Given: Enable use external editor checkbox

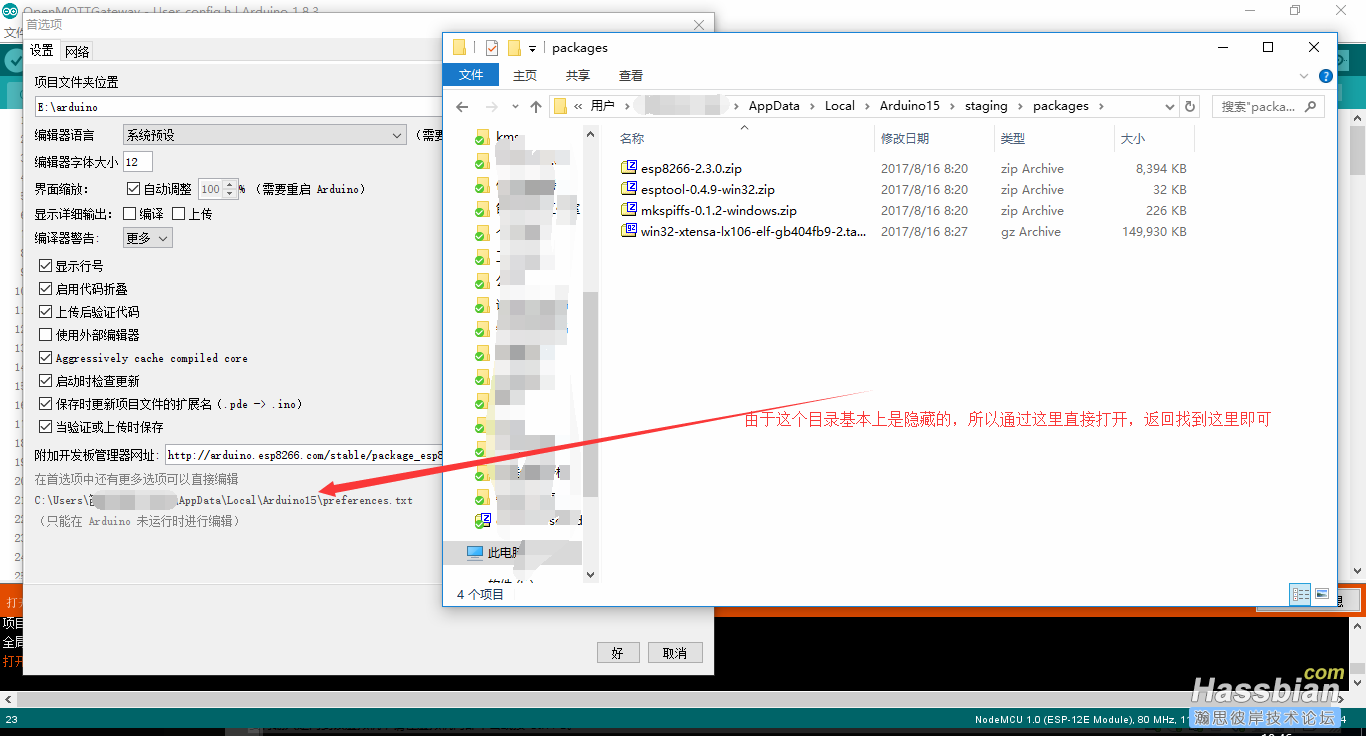Looking at the screenshot, I should pos(45,335).
